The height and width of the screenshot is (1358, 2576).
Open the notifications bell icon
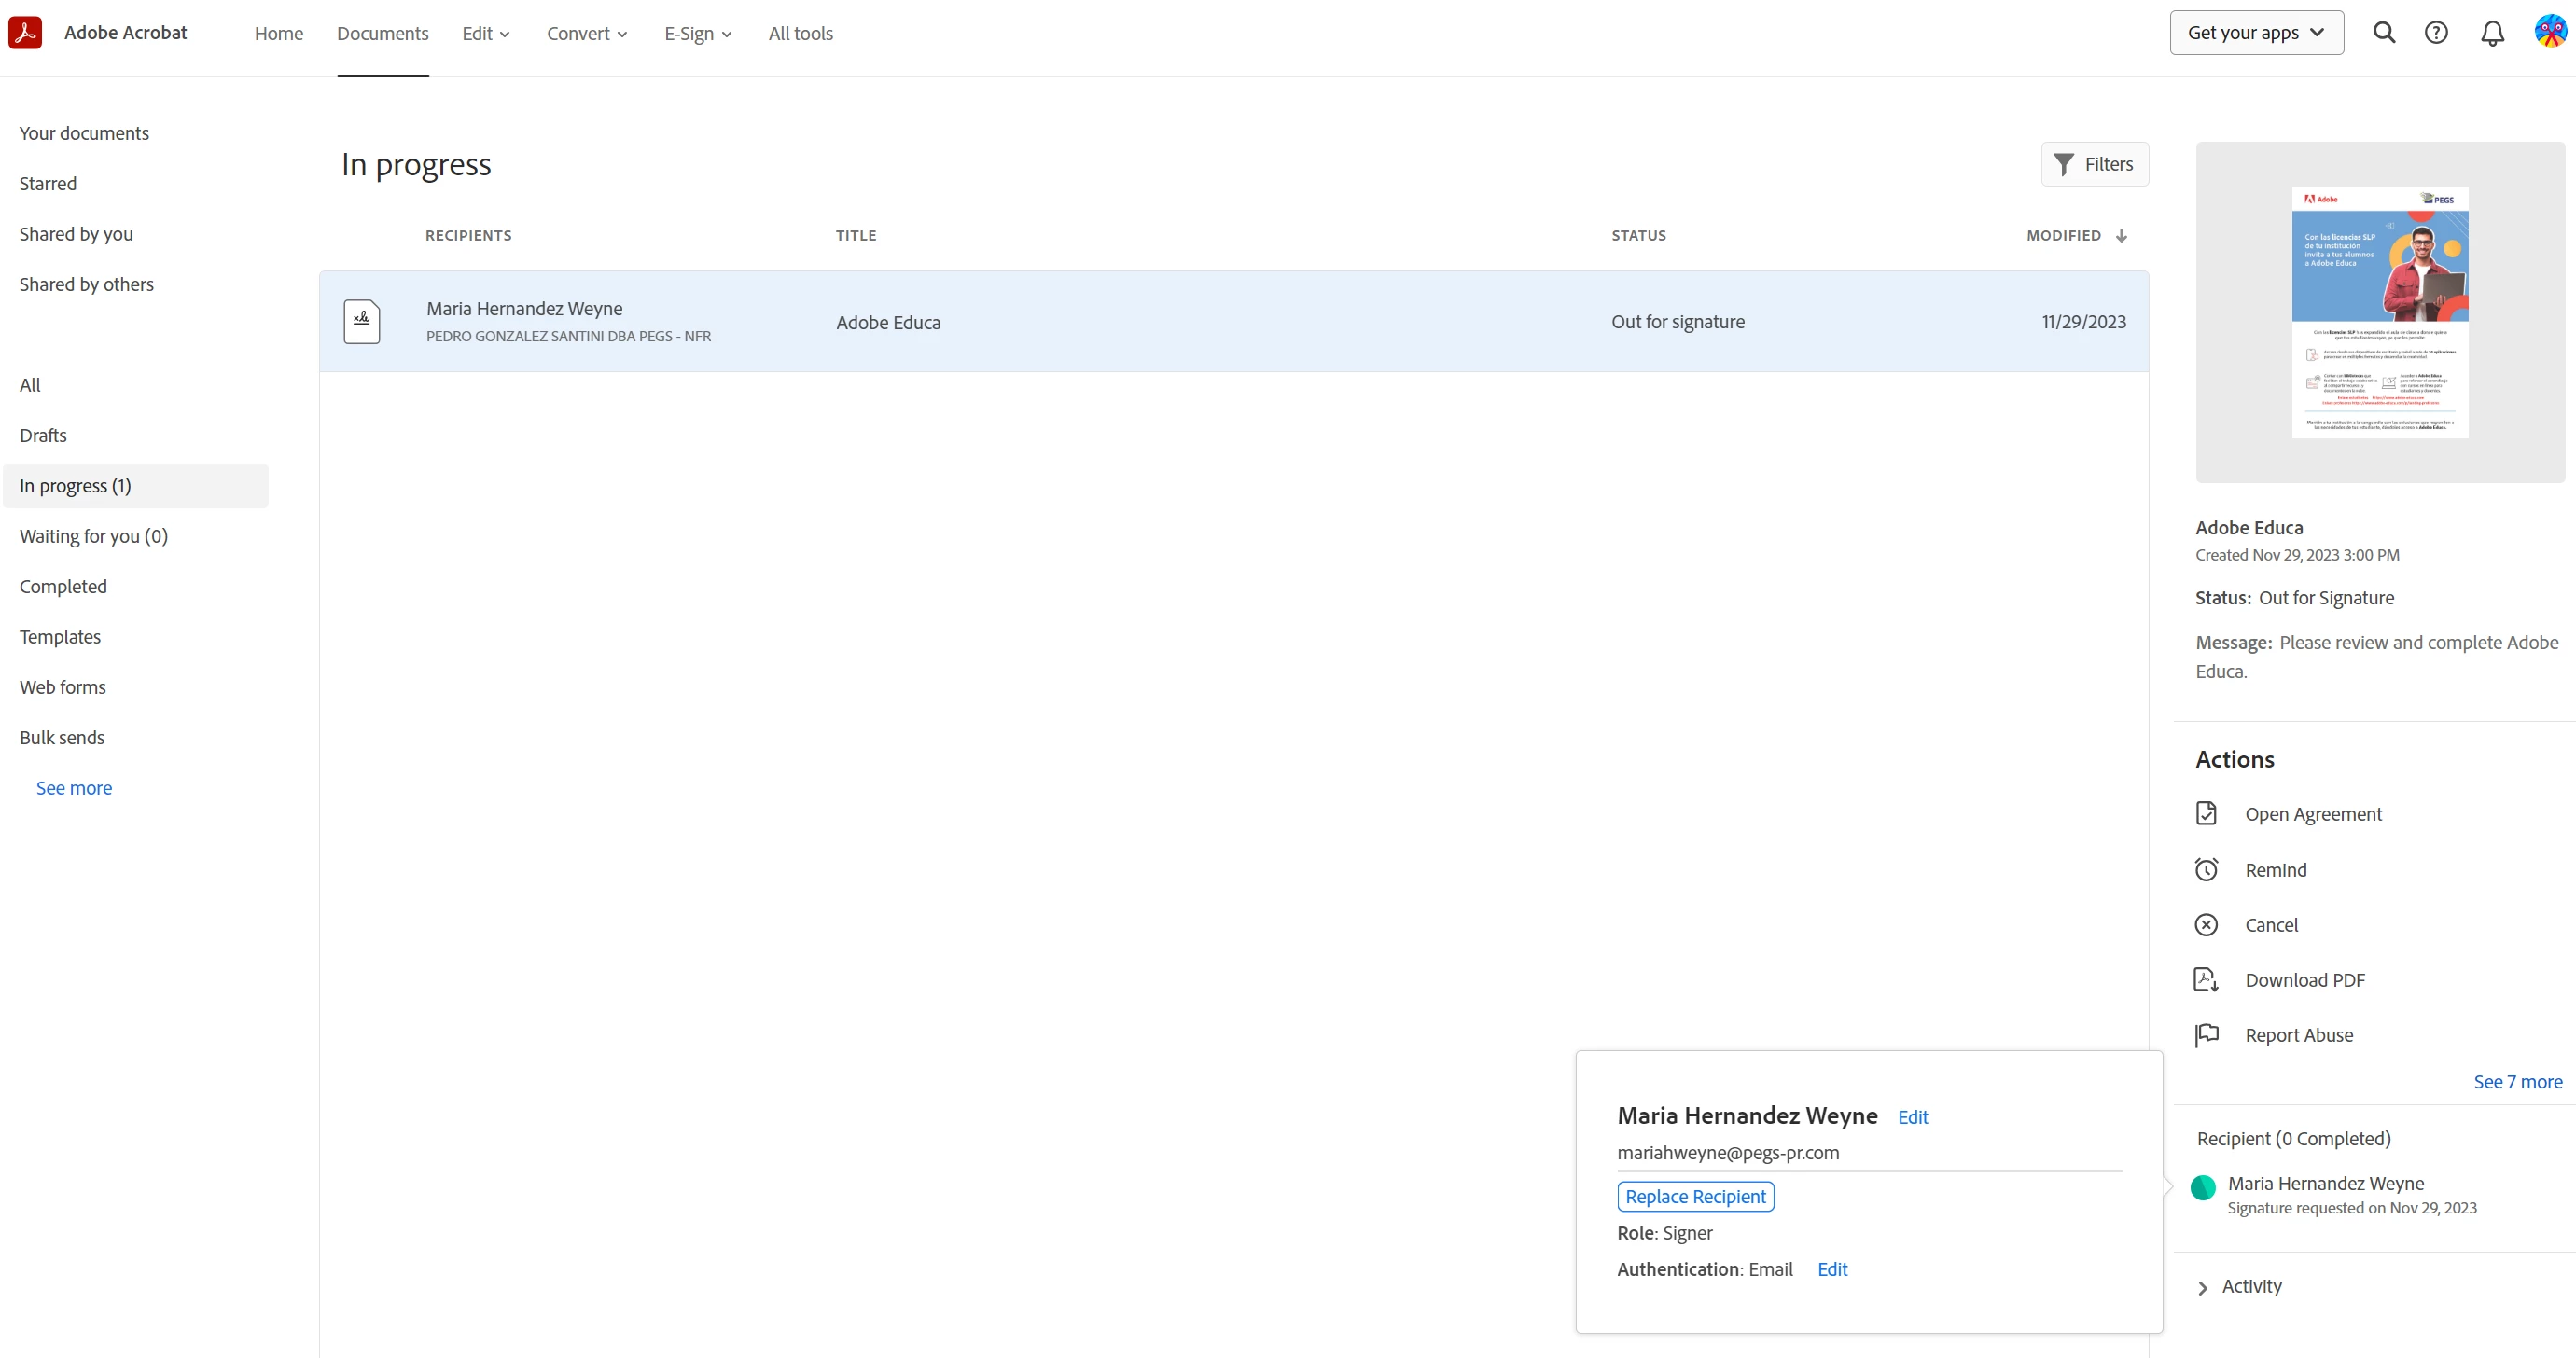[2492, 34]
